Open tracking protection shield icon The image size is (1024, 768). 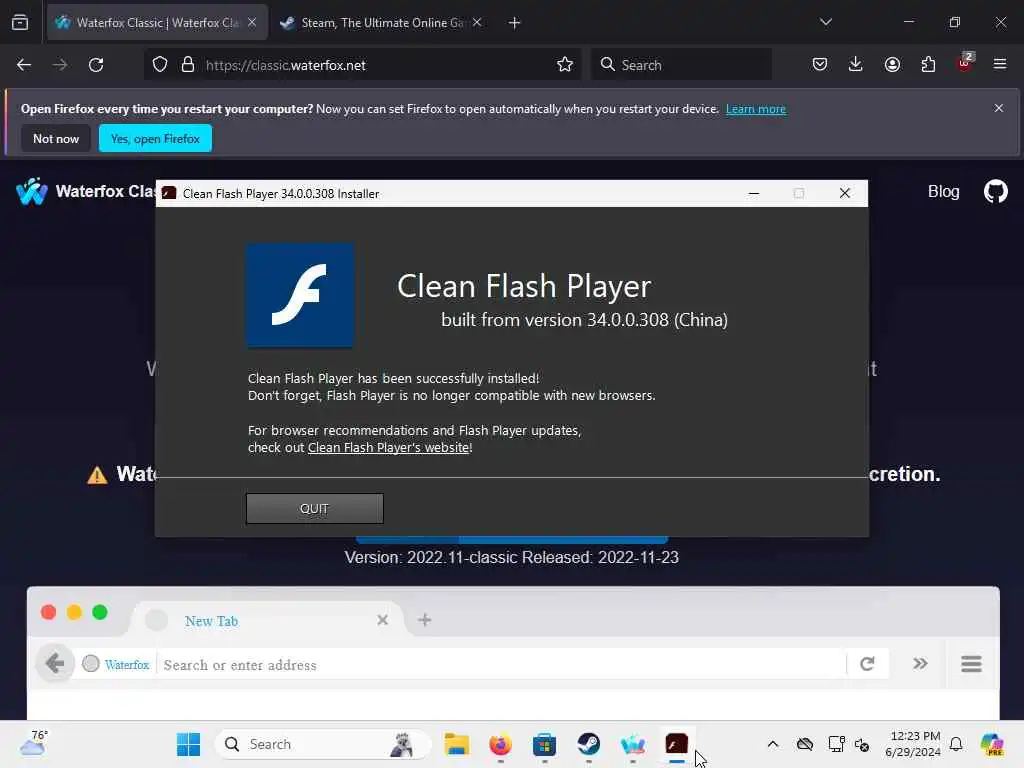[160, 65]
